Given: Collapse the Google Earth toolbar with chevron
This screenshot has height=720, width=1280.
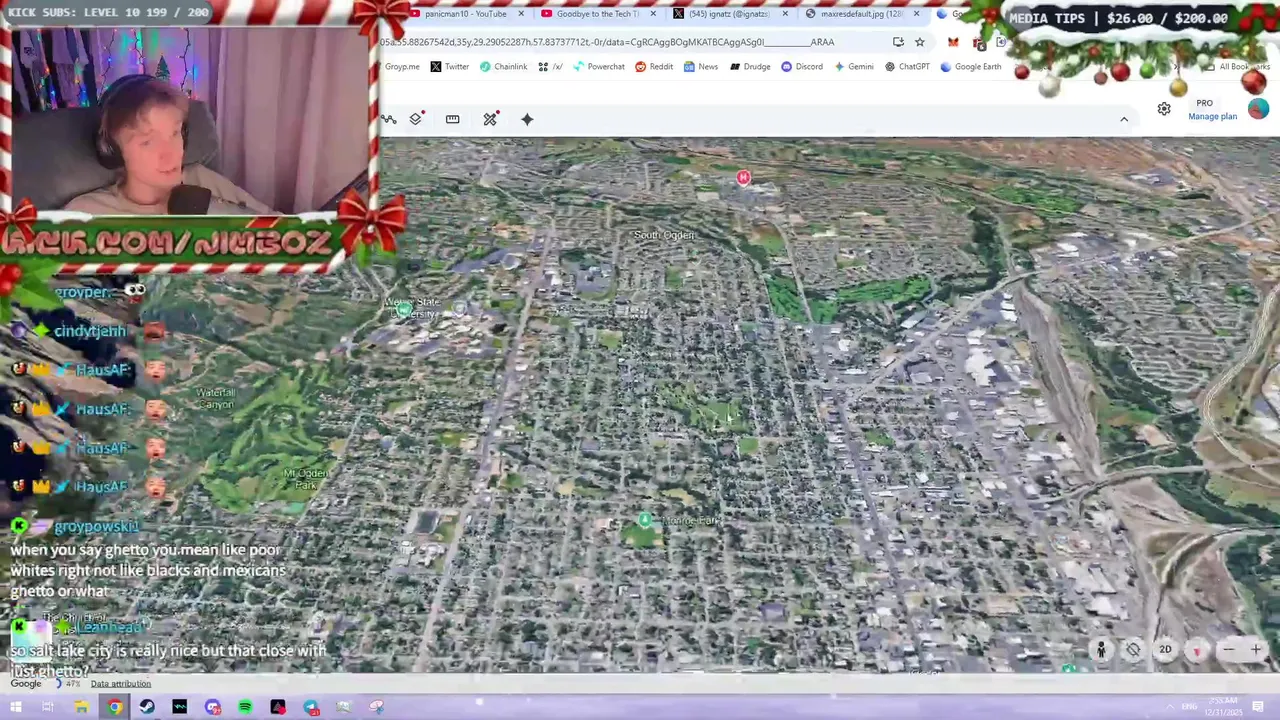Looking at the screenshot, I should coord(1123,119).
